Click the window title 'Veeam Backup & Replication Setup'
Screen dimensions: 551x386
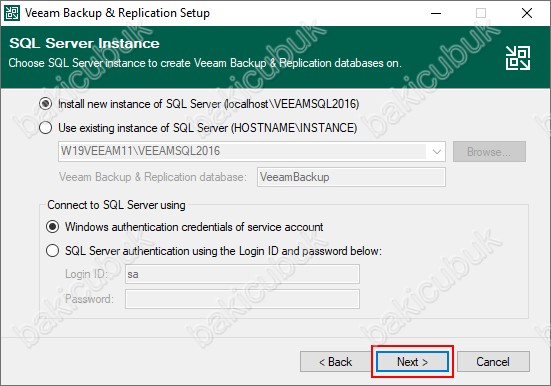pos(117,13)
